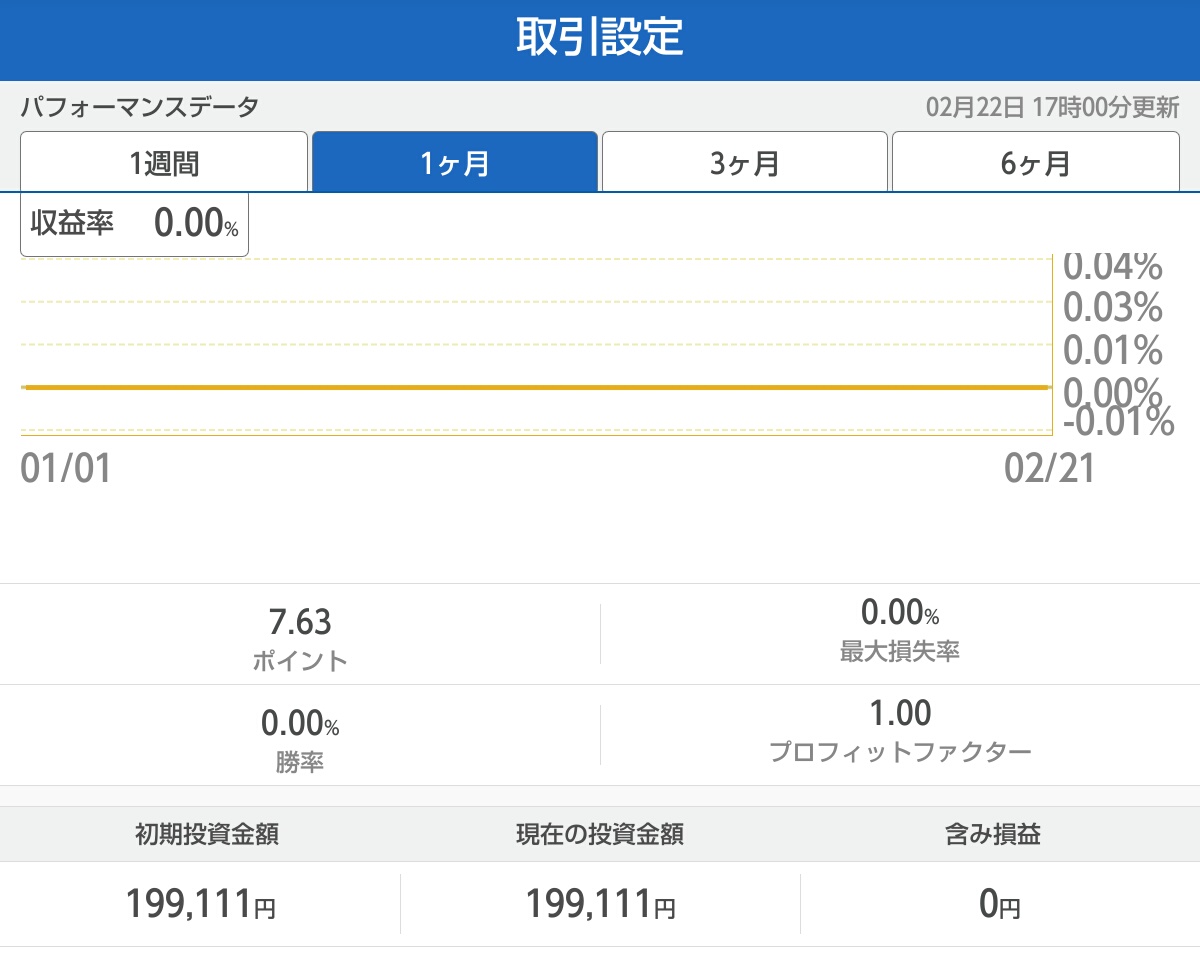Click the 0.03% axis label

point(1112,307)
